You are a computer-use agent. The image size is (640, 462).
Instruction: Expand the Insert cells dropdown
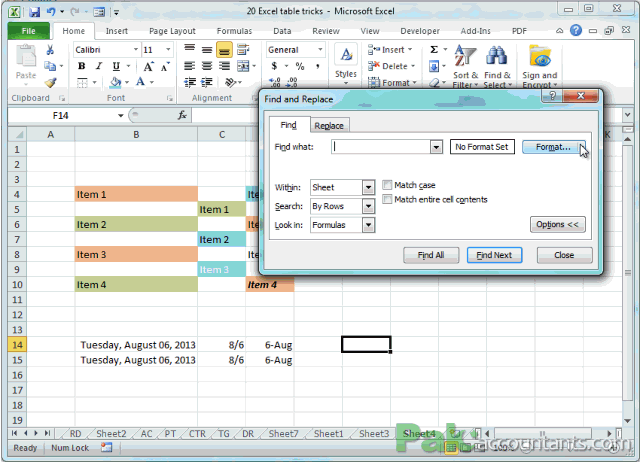410,50
